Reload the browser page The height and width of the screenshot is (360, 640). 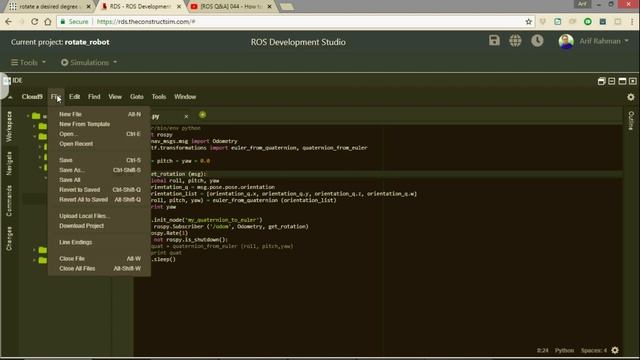34,22
